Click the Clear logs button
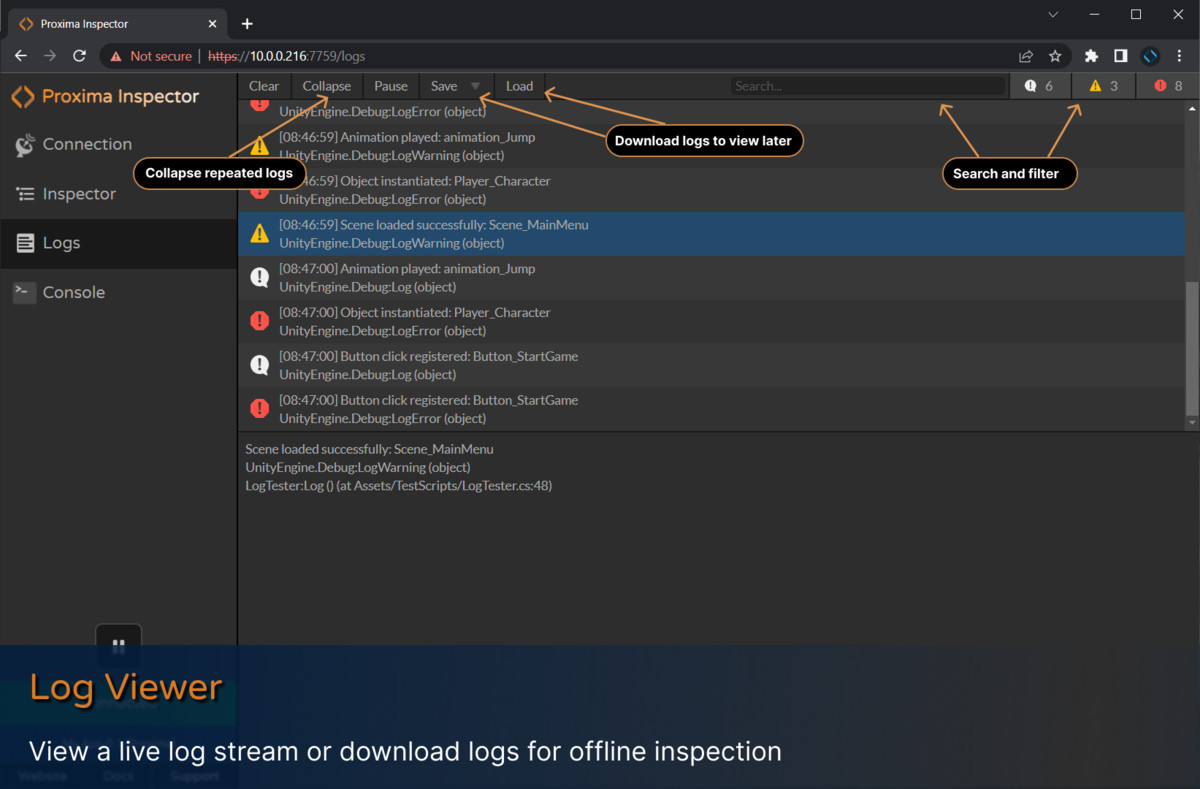This screenshot has height=789, width=1200. pyautogui.click(x=264, y=86)
